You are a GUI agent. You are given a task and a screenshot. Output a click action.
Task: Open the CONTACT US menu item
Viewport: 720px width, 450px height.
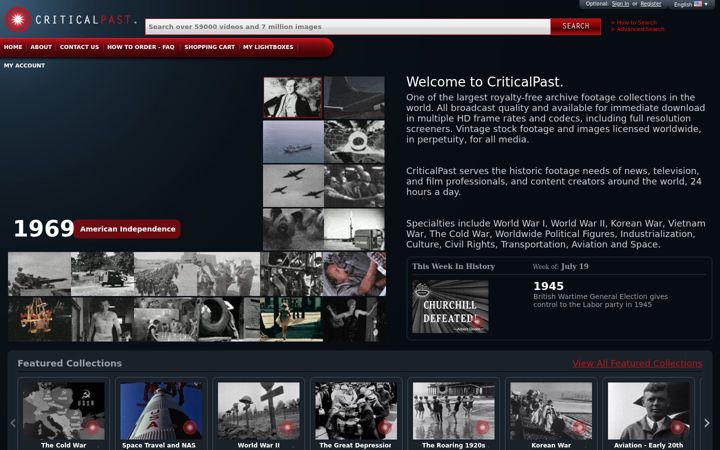click(x=79, y=47)
